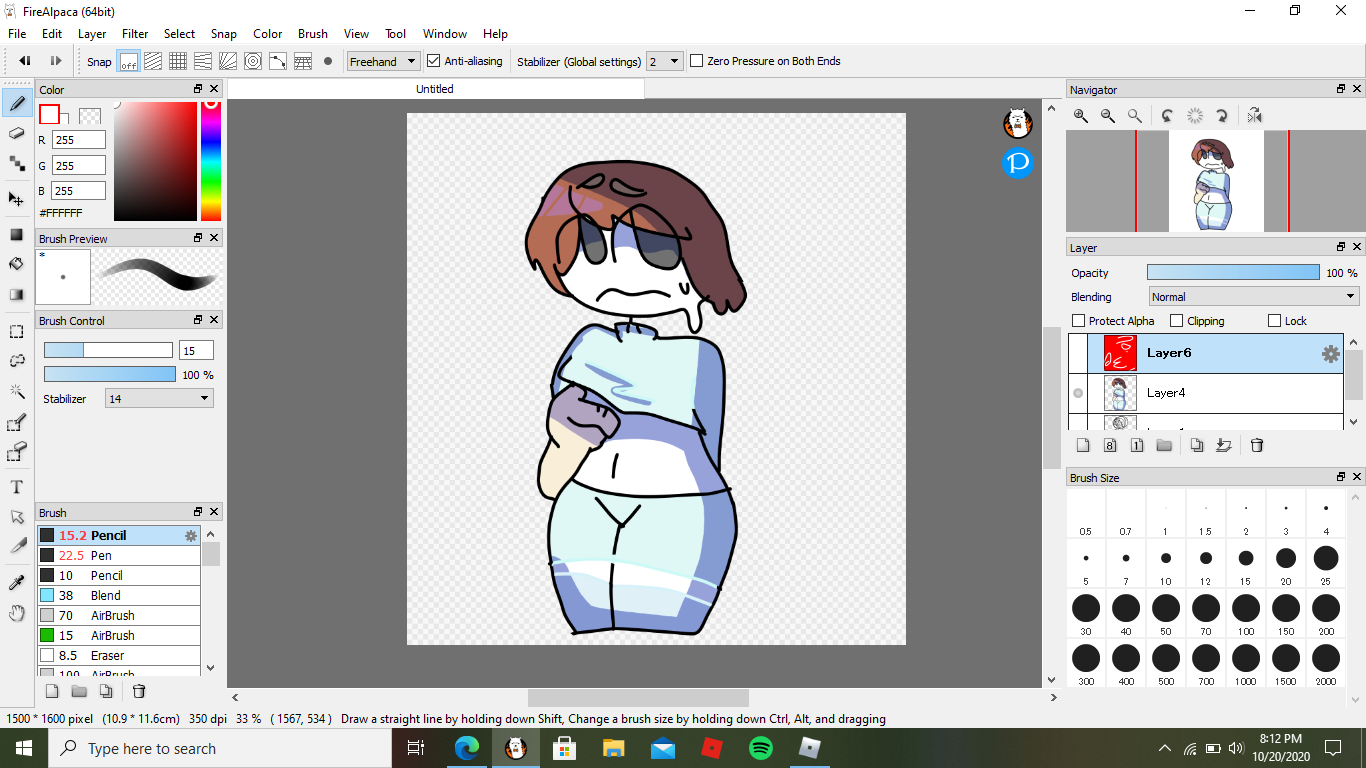Duplicate layer in Layer panel
The height and width of the screenshot is (768, 1366).
tap(1196, 445)
